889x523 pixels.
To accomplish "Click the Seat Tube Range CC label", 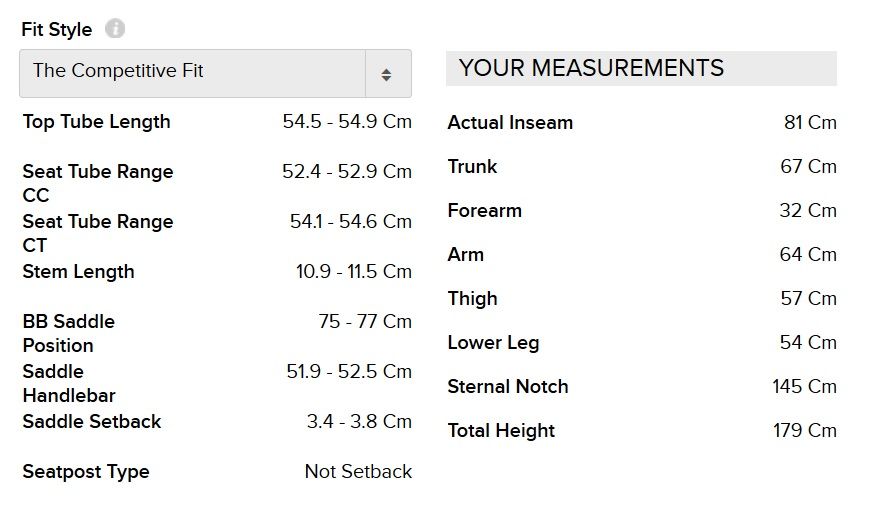I will pos(97,183).
